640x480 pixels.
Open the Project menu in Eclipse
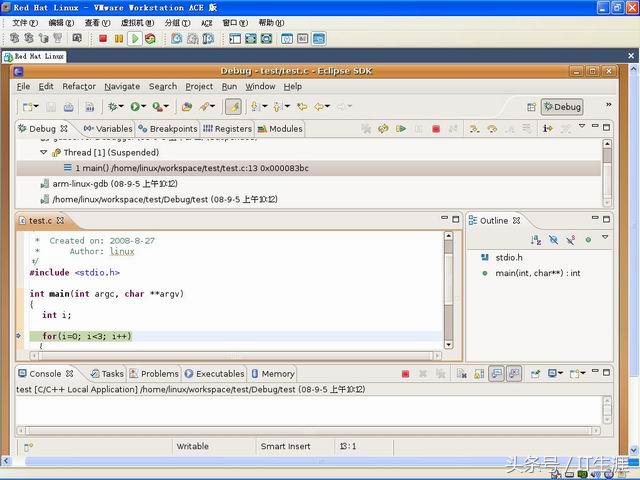199,87
